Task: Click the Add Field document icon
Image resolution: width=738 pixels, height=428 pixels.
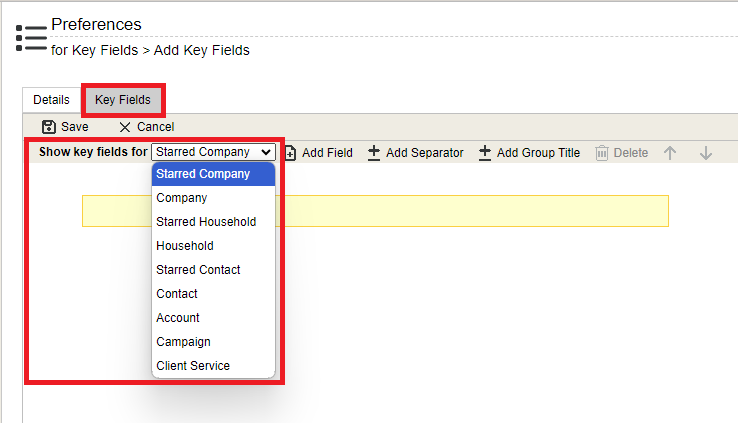Action: [x=290, y=153]
